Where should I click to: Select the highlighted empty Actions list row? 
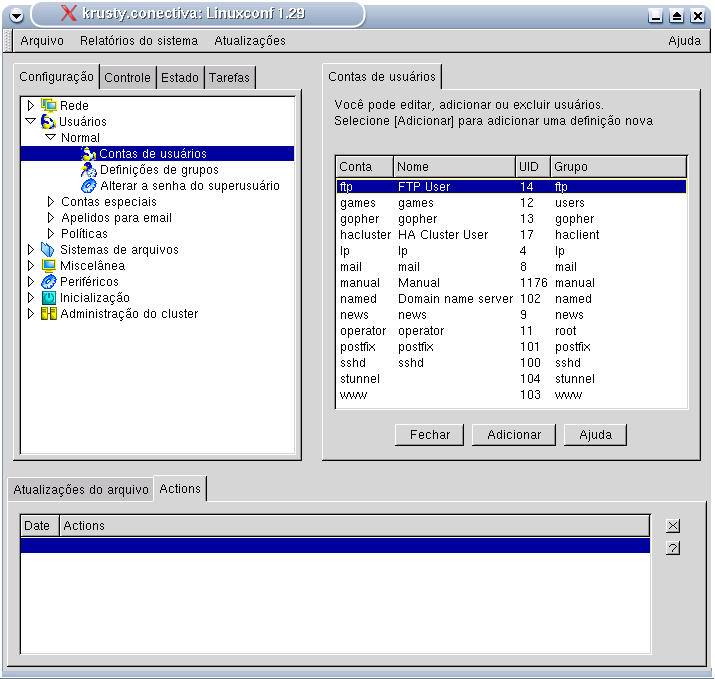[x=335, y=545]
